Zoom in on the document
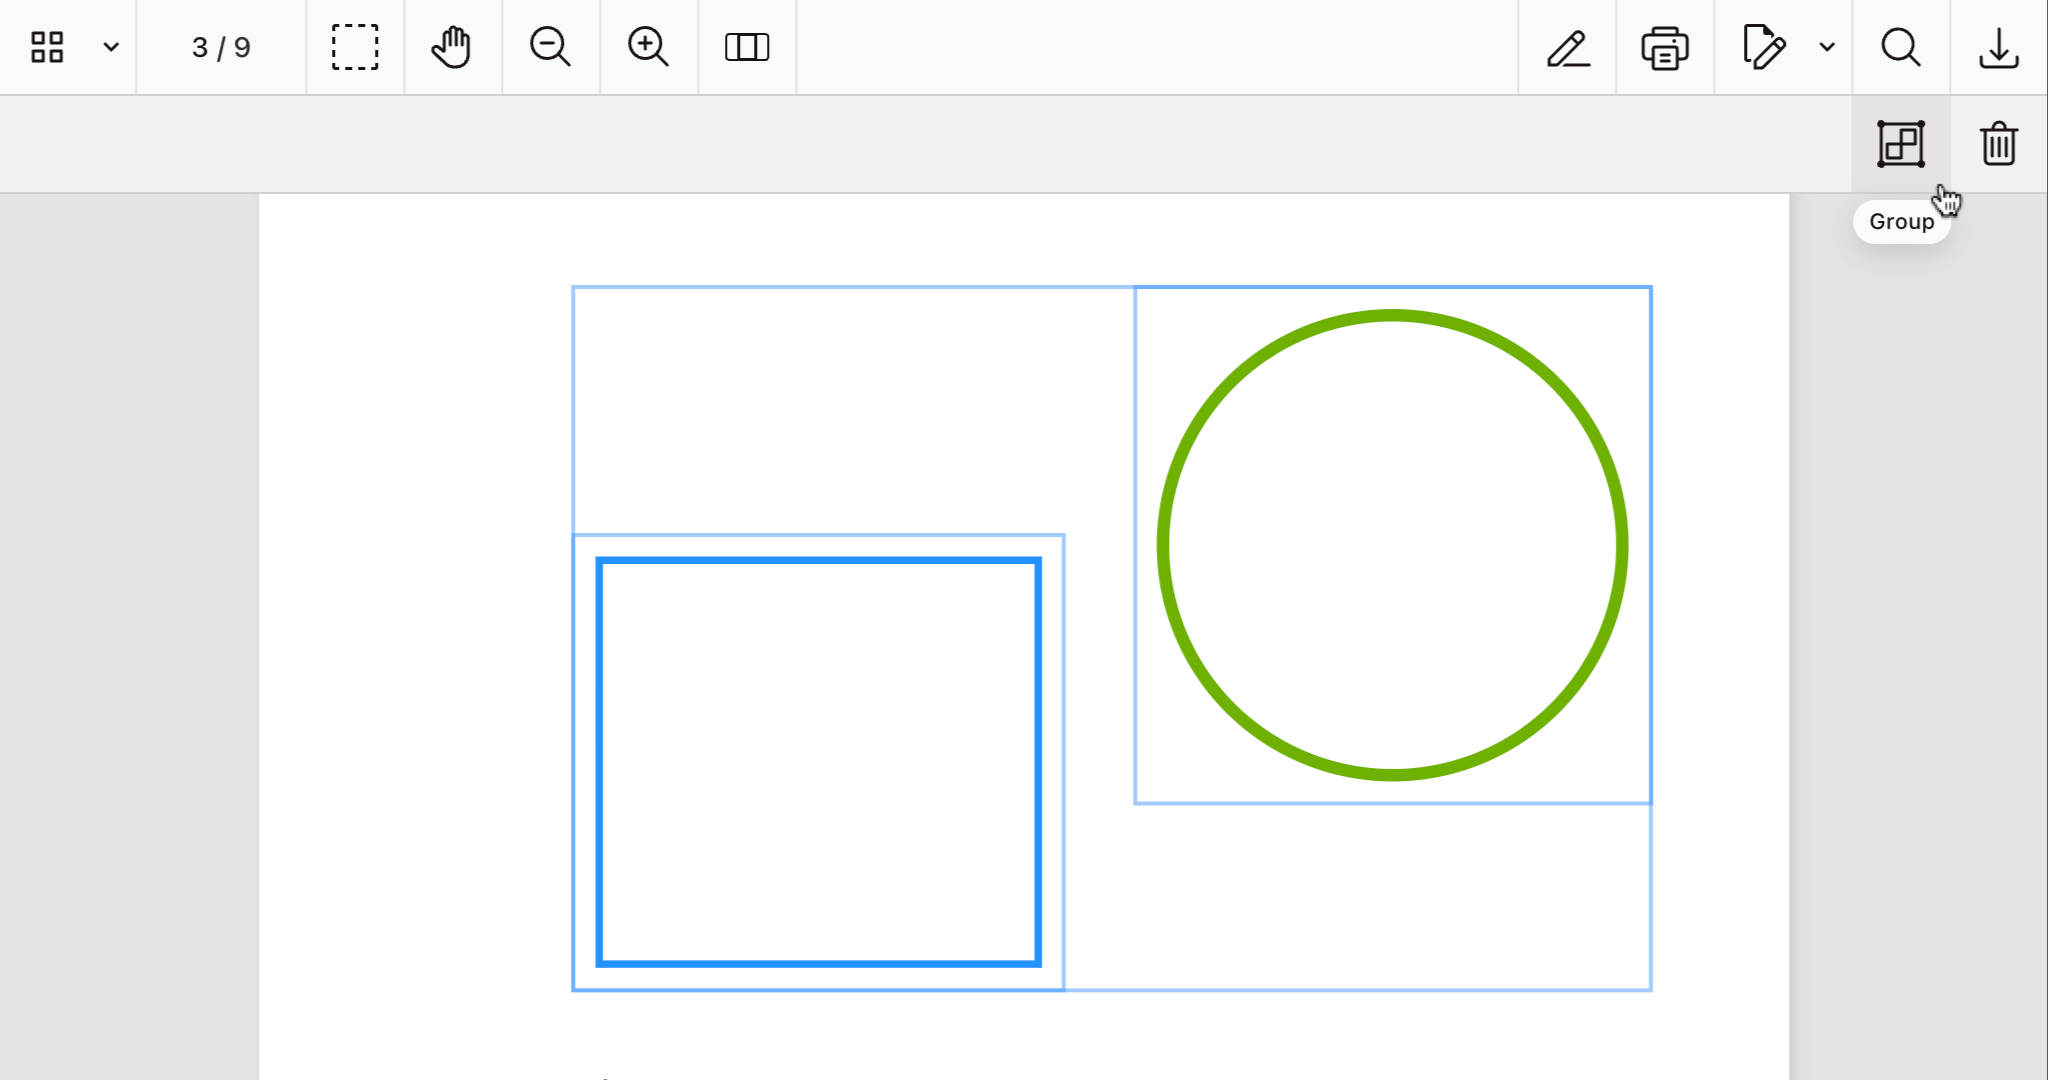This screenshot has height=1080, width=2048. (x=647, y=46)
